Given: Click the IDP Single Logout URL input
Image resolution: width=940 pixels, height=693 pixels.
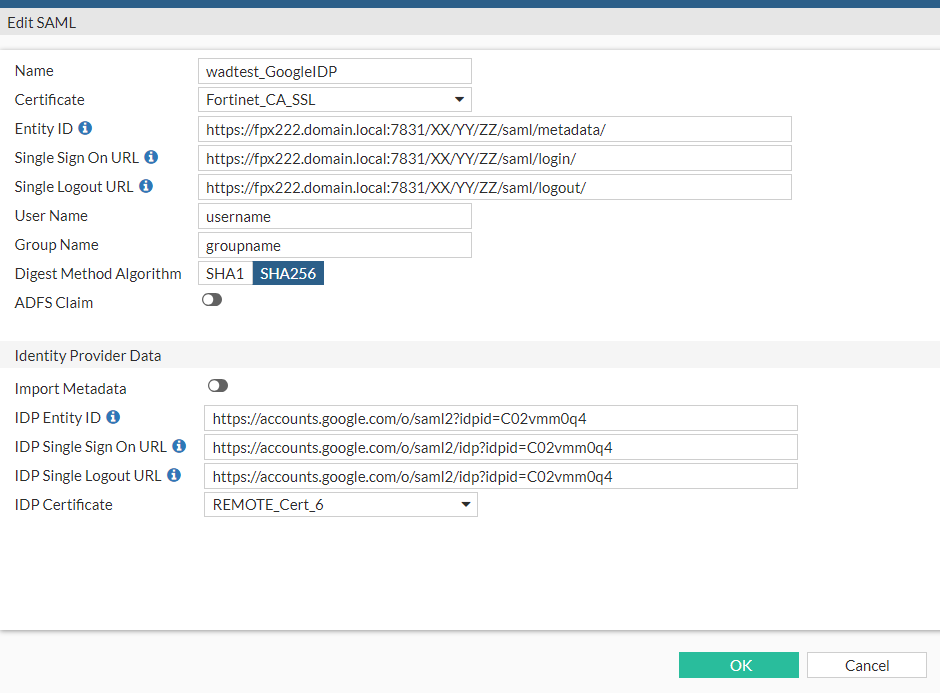Looking at the screenshot, I should click(x=501, y=476).
